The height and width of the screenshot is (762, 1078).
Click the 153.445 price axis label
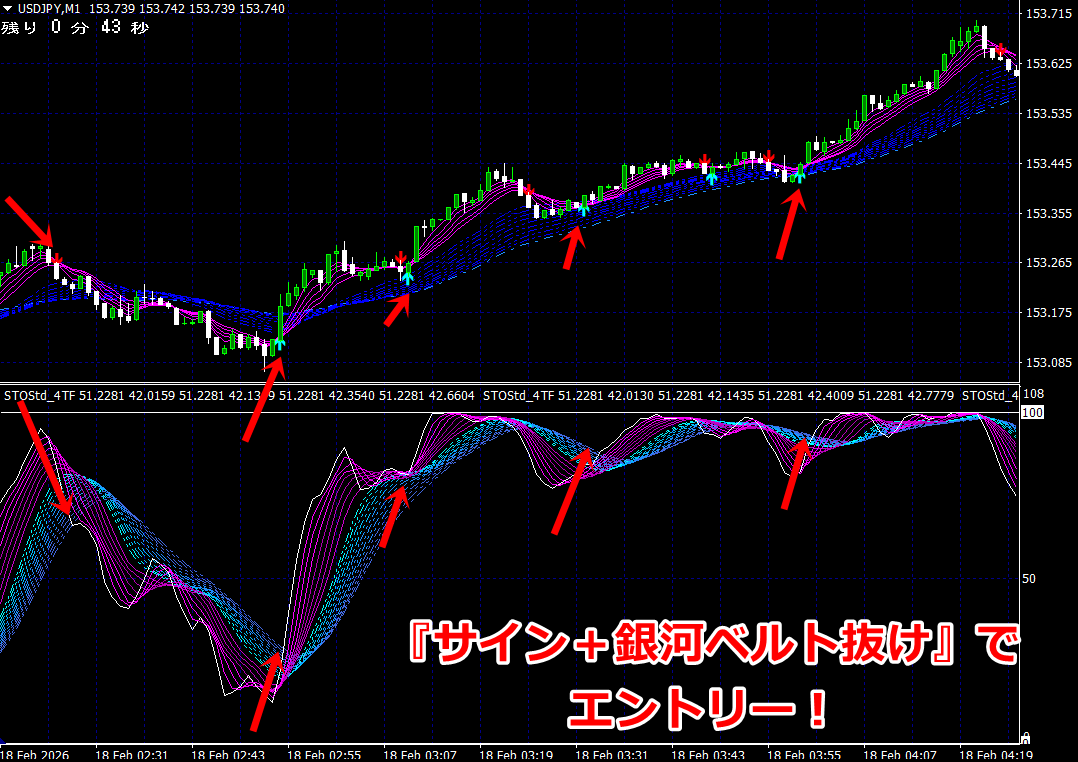1048,164
